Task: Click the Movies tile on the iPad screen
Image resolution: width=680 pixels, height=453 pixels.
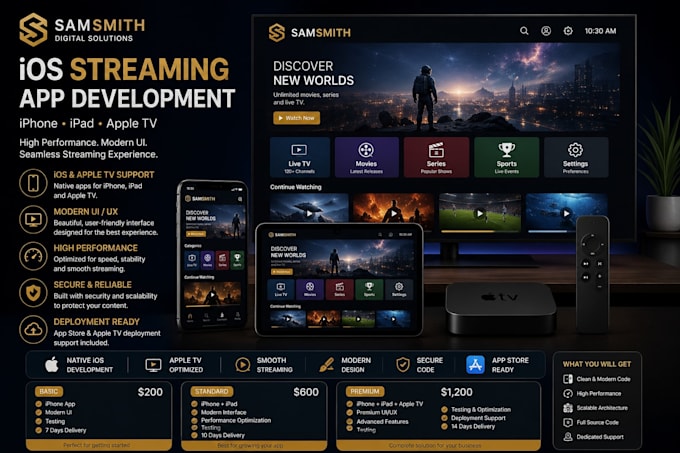Action: tap(310, 289)
